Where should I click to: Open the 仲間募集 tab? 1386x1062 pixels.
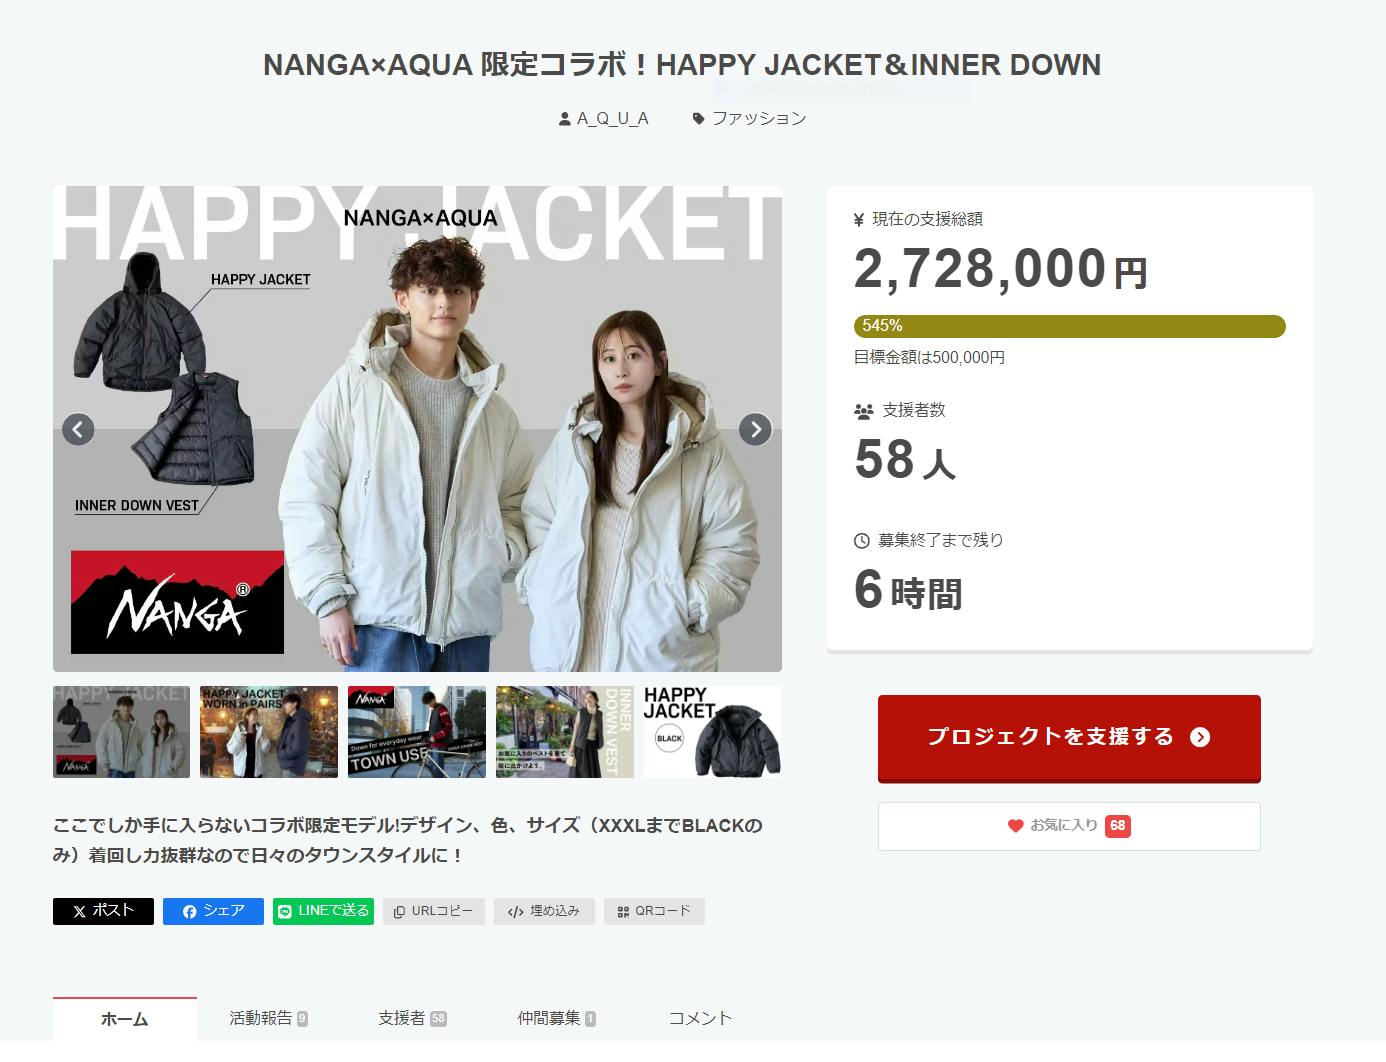coord(556,1018)
